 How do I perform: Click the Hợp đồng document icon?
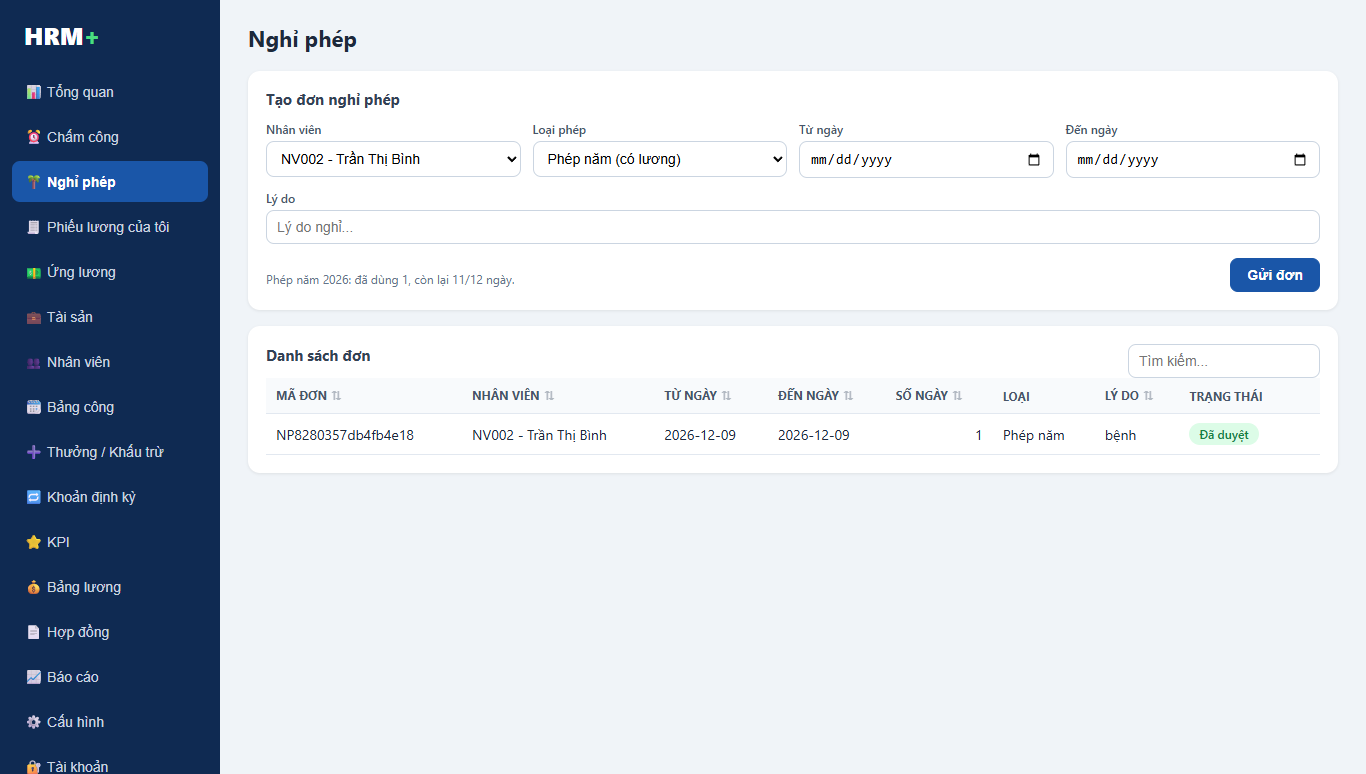point(34,632)
